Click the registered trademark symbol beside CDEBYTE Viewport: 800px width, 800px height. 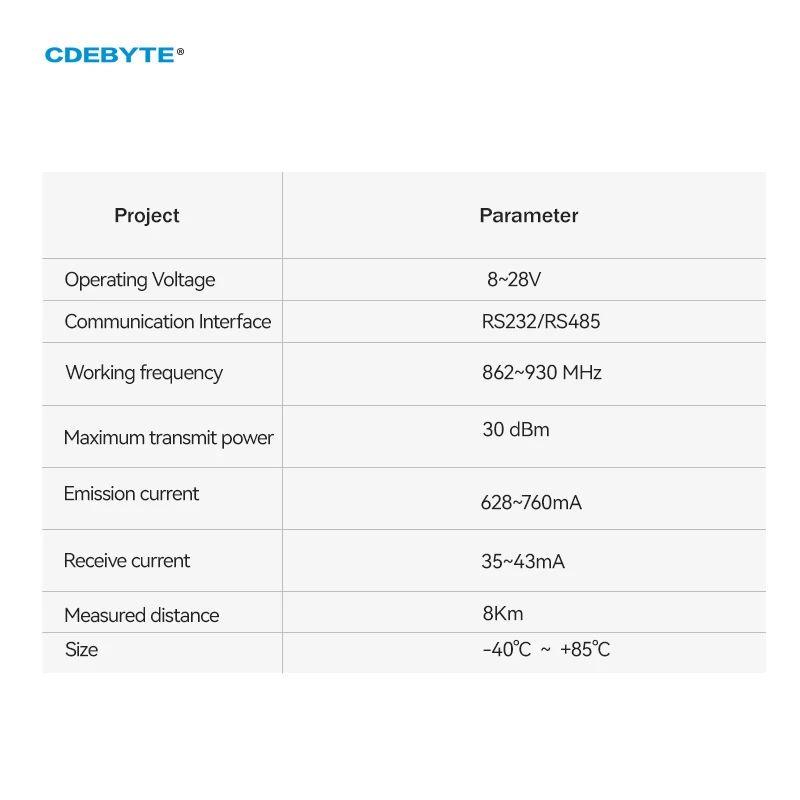181,52
